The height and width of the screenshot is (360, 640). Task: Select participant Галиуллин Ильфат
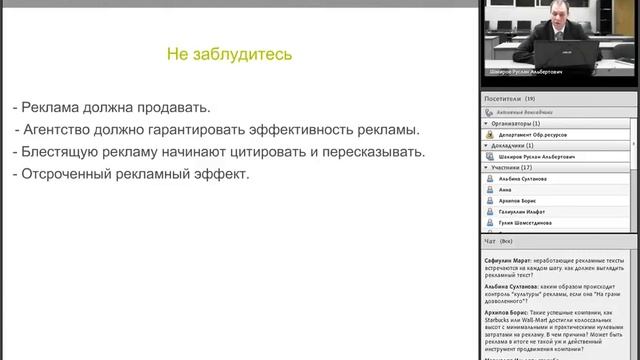coord(556,212)
